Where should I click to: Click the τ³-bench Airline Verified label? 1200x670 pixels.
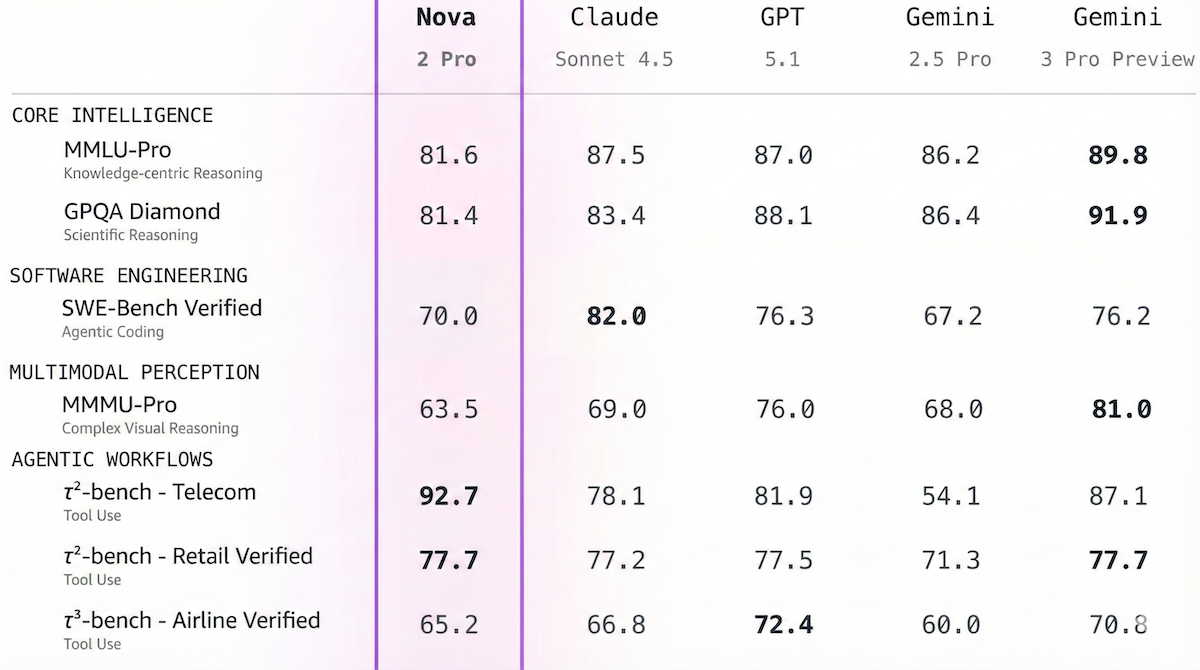click(191, 620)
